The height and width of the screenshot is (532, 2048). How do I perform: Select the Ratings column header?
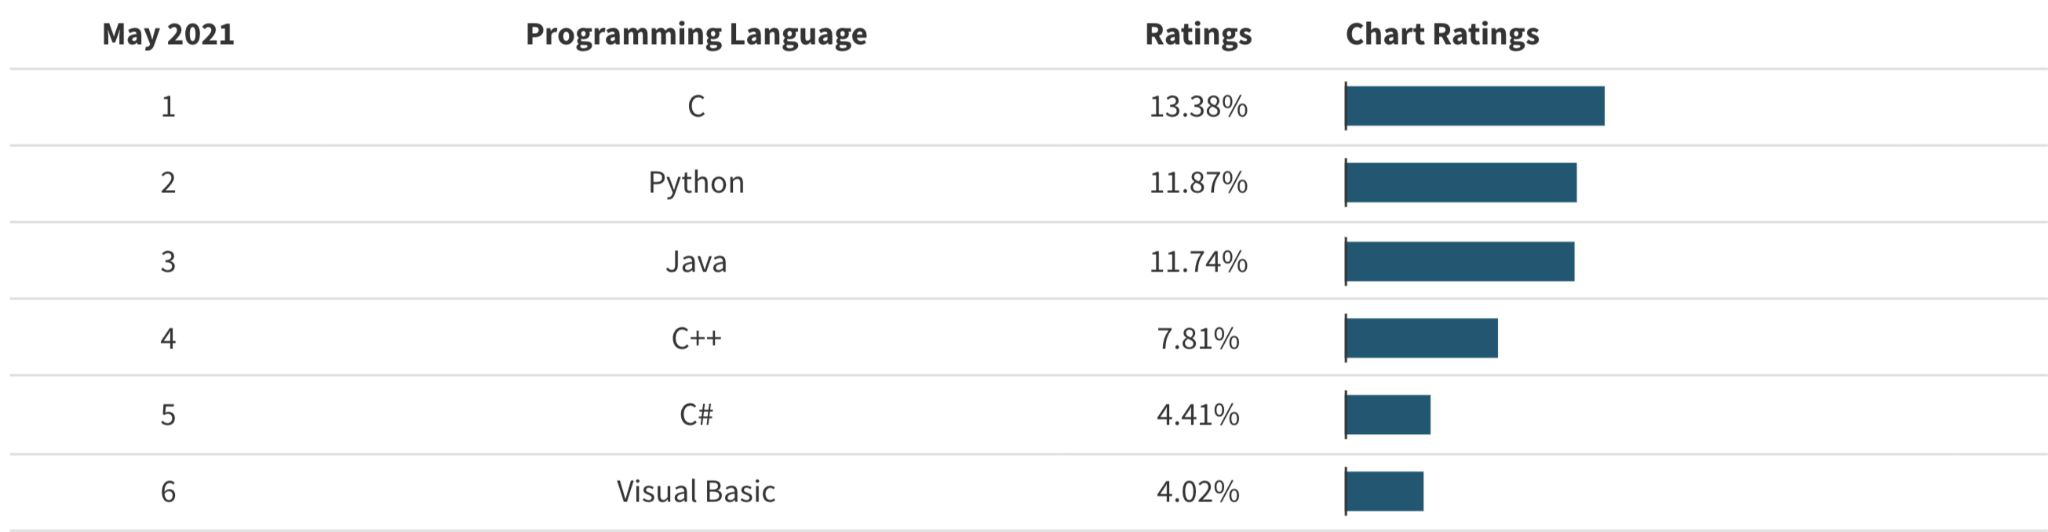click(1198, 34)
